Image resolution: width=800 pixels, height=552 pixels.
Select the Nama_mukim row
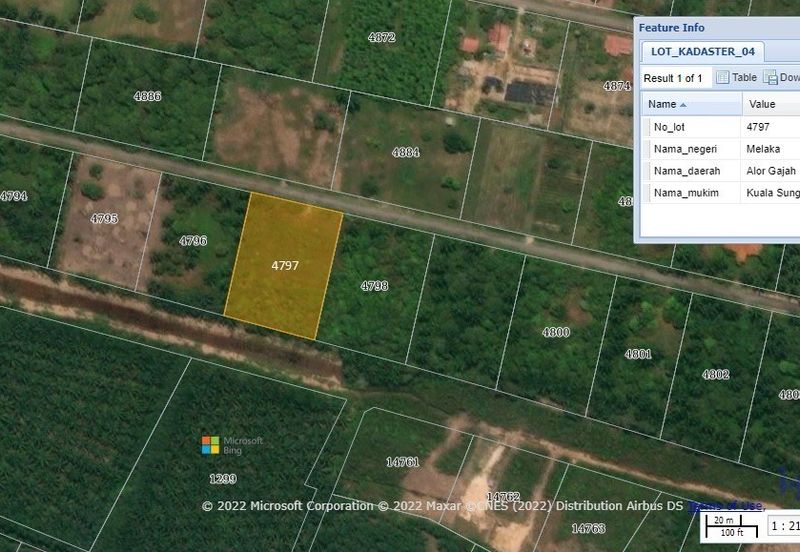(721, 193)
